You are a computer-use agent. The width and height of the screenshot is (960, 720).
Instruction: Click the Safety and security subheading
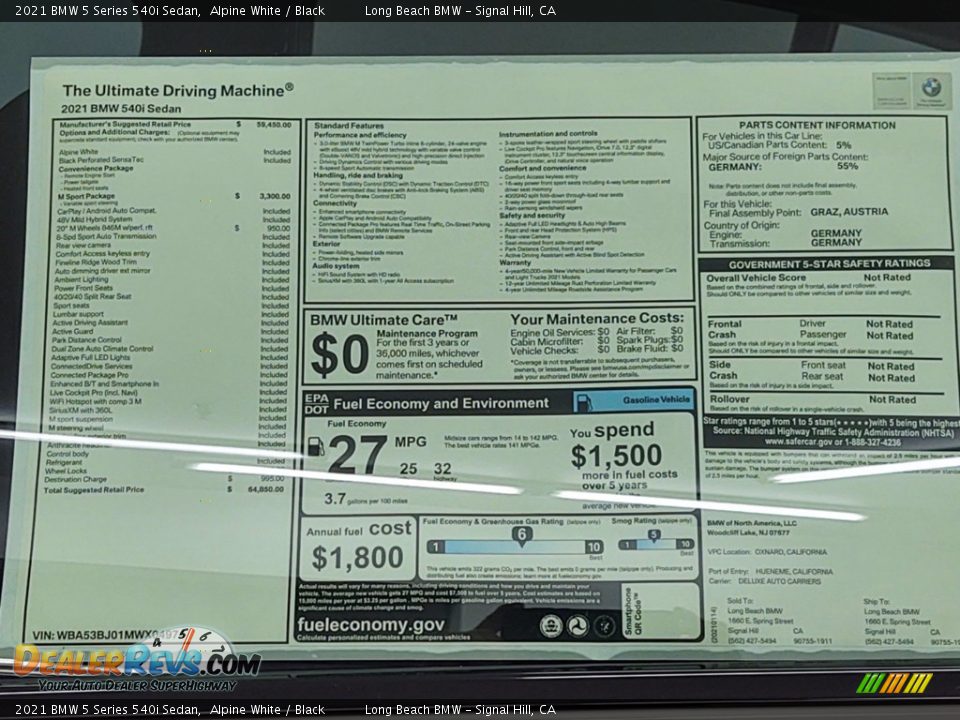pos(532,216)
